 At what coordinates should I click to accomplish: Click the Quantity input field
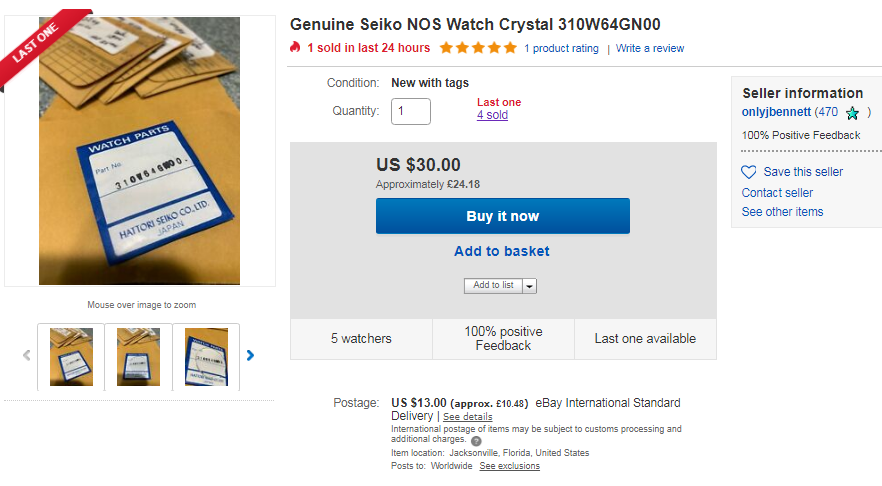tap(410, 111)
